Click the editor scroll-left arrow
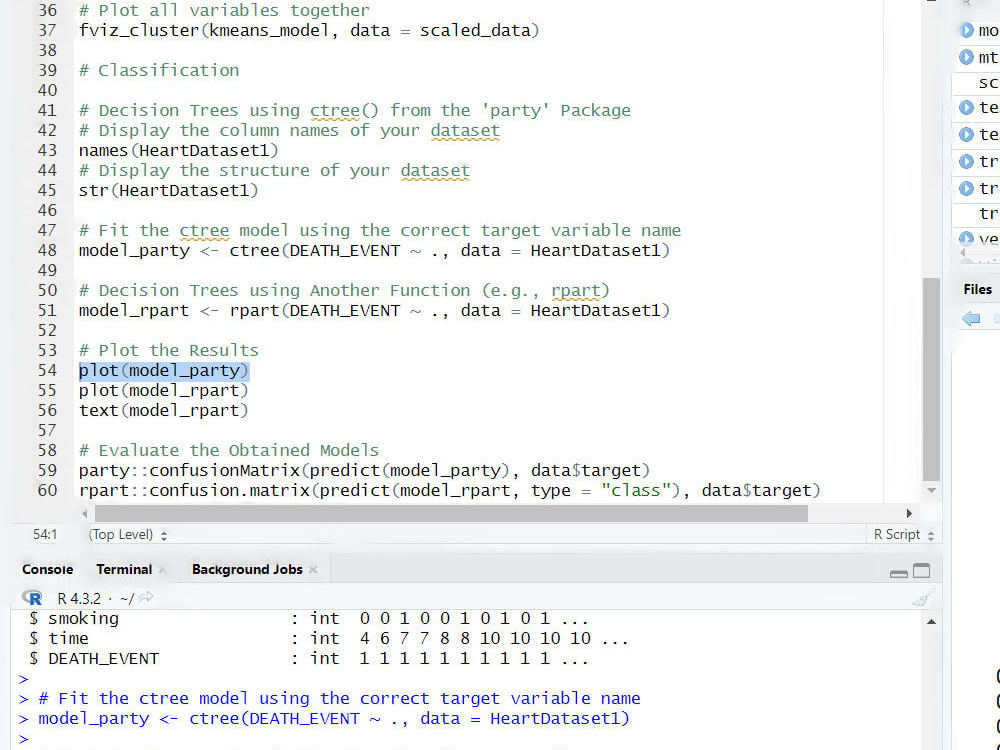The width and height of the screenshot is (1000, 750). pyautogui.click(x=85, y=513)
